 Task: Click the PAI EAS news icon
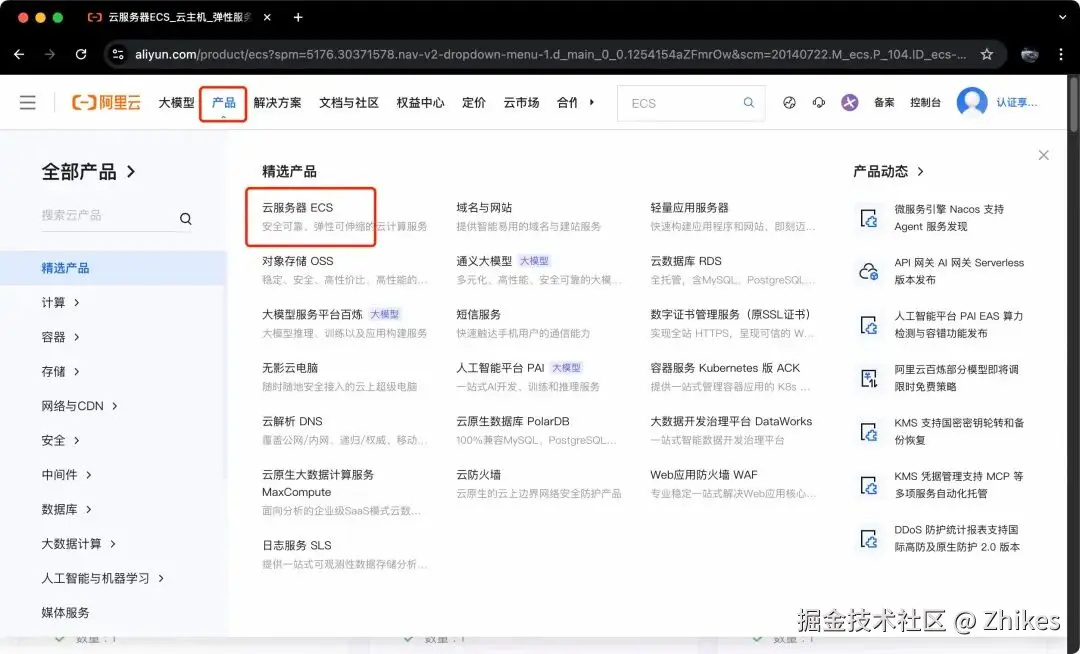pyautogui.click(x=869, y=325)
